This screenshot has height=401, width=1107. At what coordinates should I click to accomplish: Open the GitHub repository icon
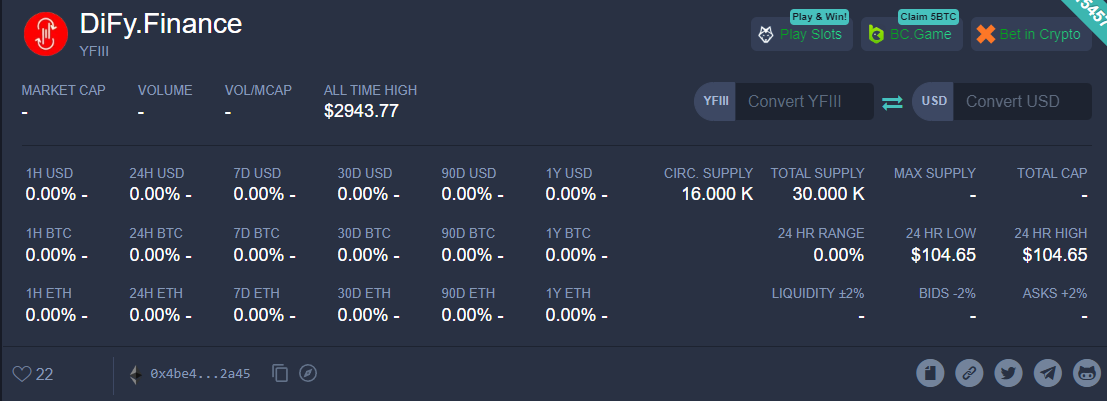point(1087,373)
